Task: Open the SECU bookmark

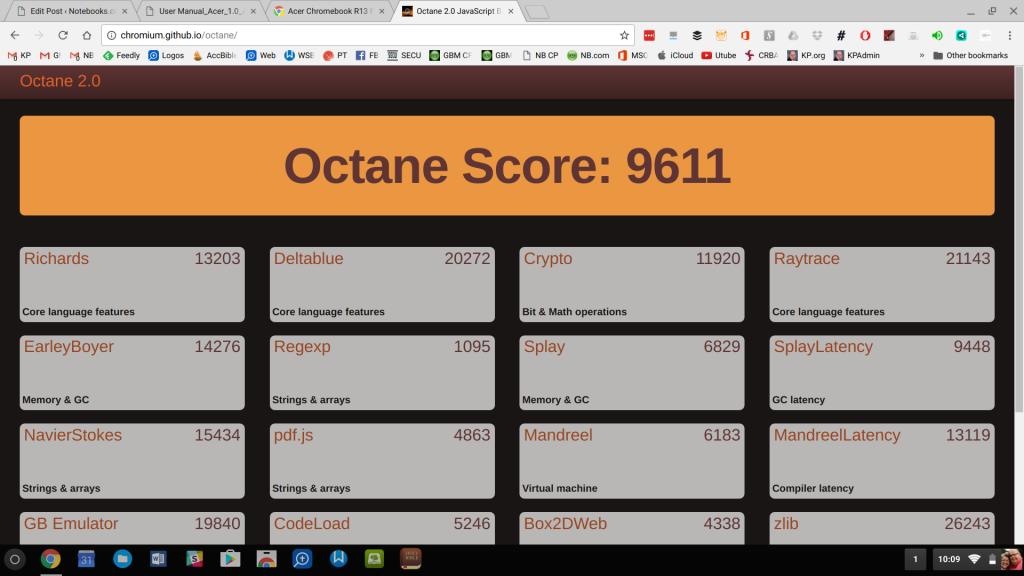Action: pos(404,56)
